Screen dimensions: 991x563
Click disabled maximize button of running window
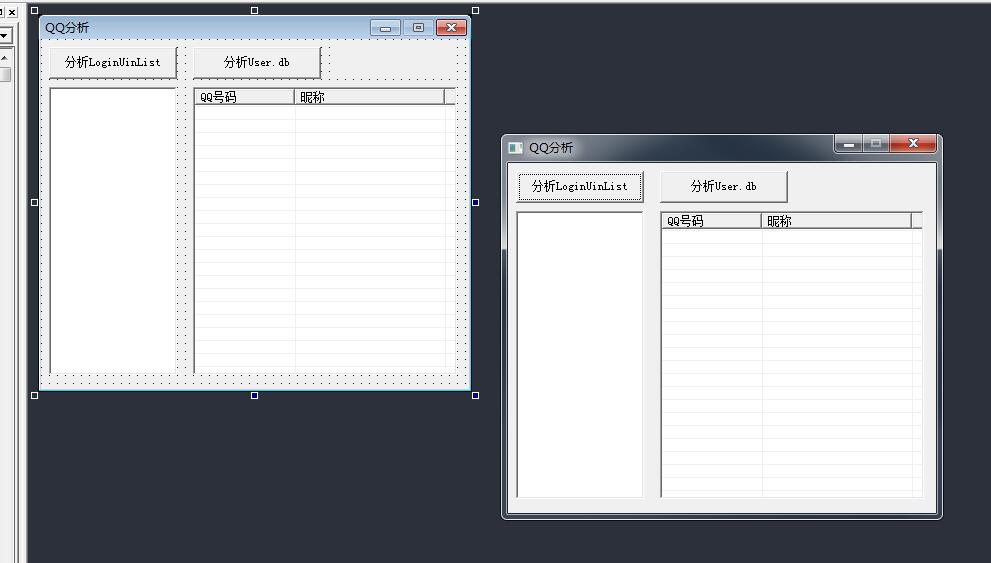coord(876,144)
